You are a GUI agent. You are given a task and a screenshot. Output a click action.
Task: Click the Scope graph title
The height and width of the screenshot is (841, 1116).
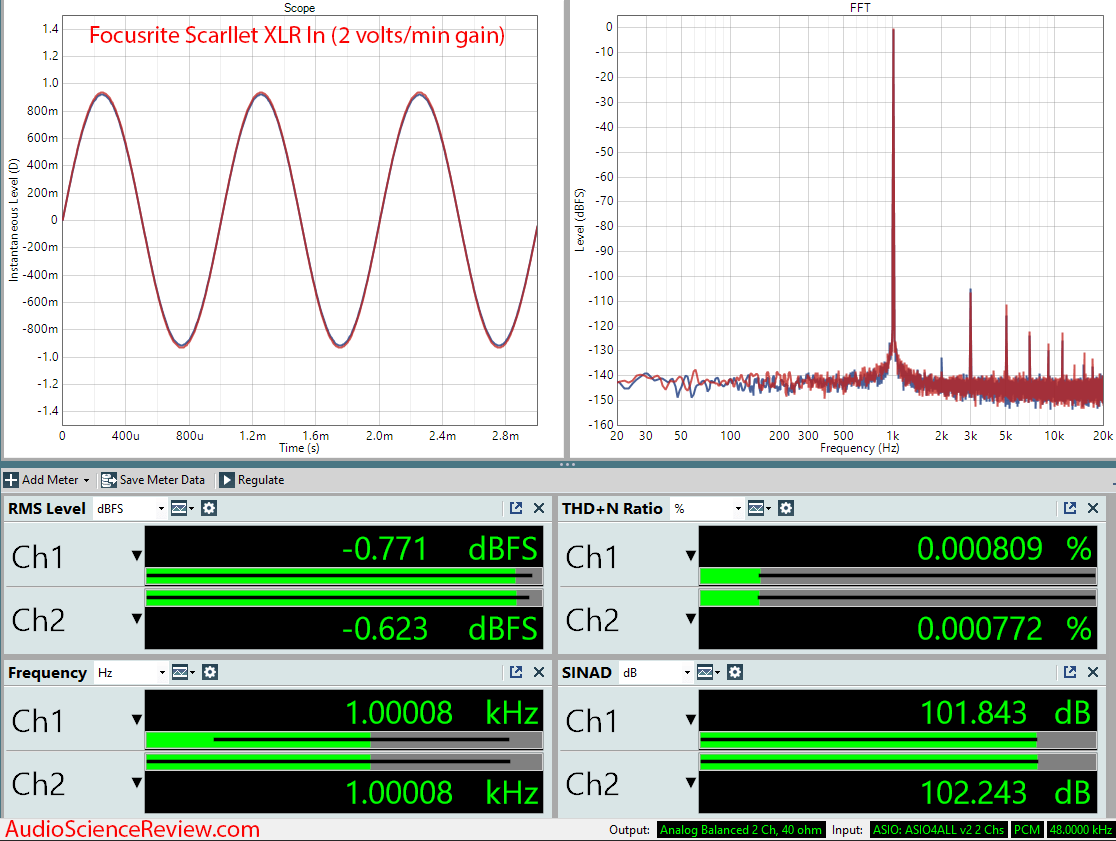(299, 8)
